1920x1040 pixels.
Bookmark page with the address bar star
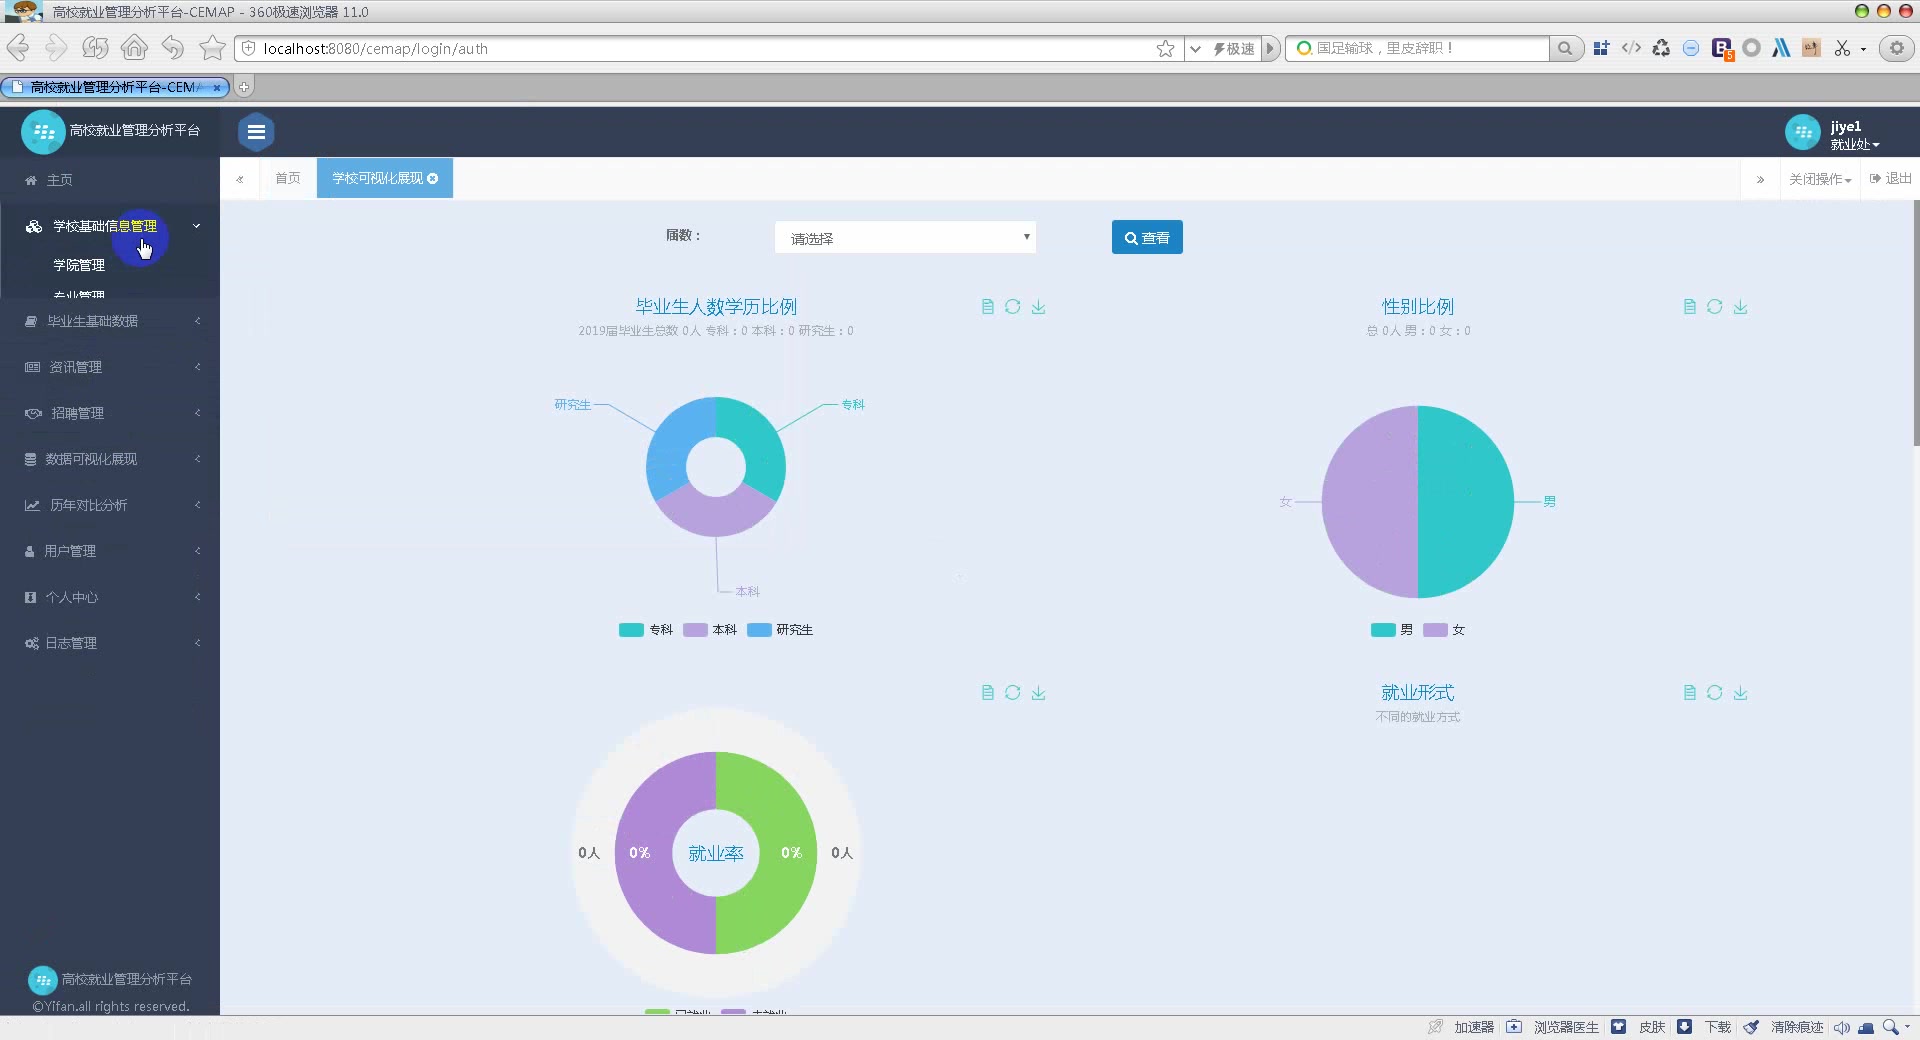(1165, 48)
